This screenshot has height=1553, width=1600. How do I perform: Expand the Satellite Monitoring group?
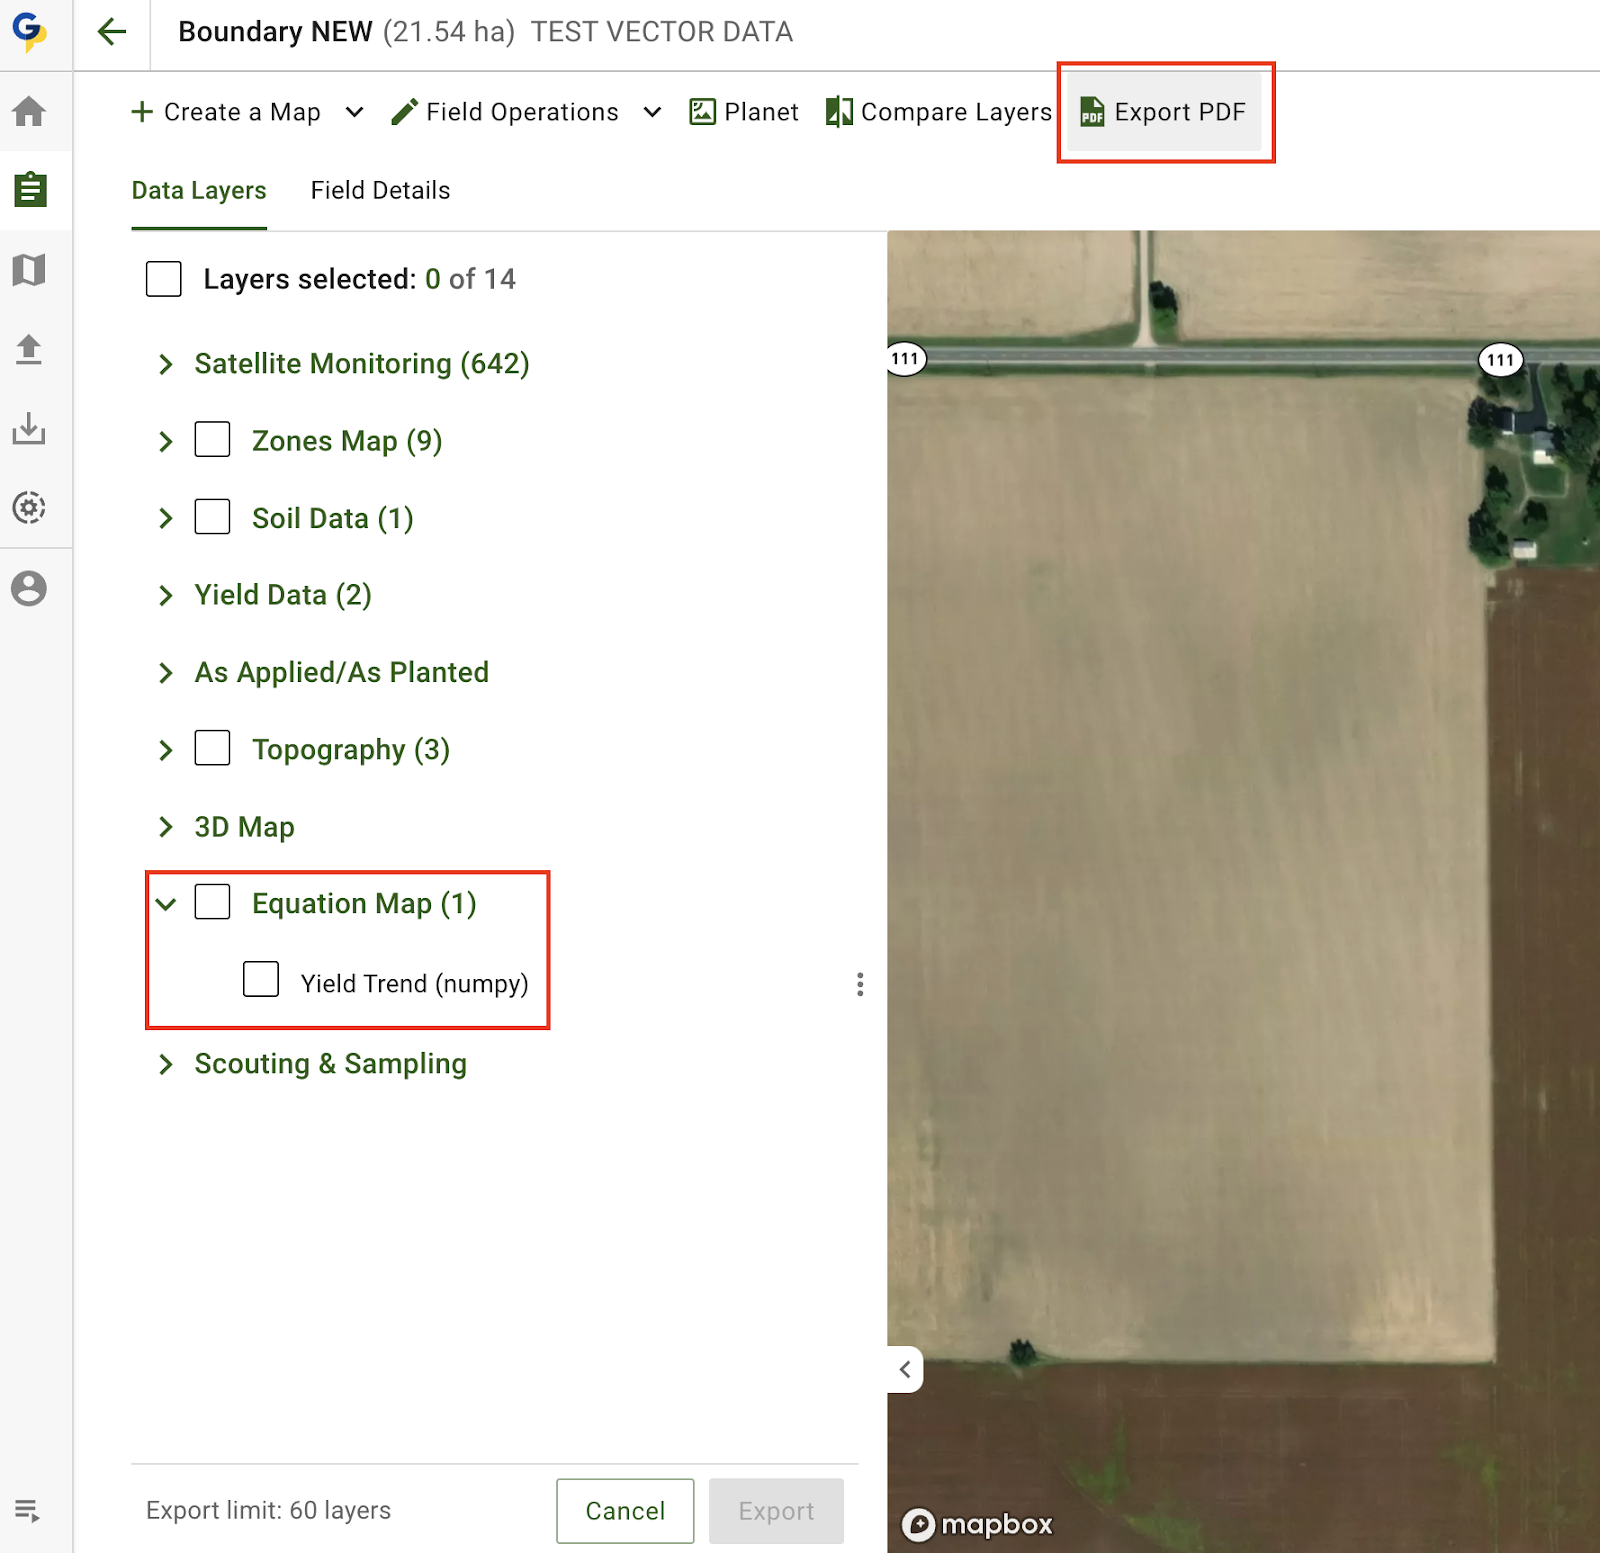pos(166,364)
